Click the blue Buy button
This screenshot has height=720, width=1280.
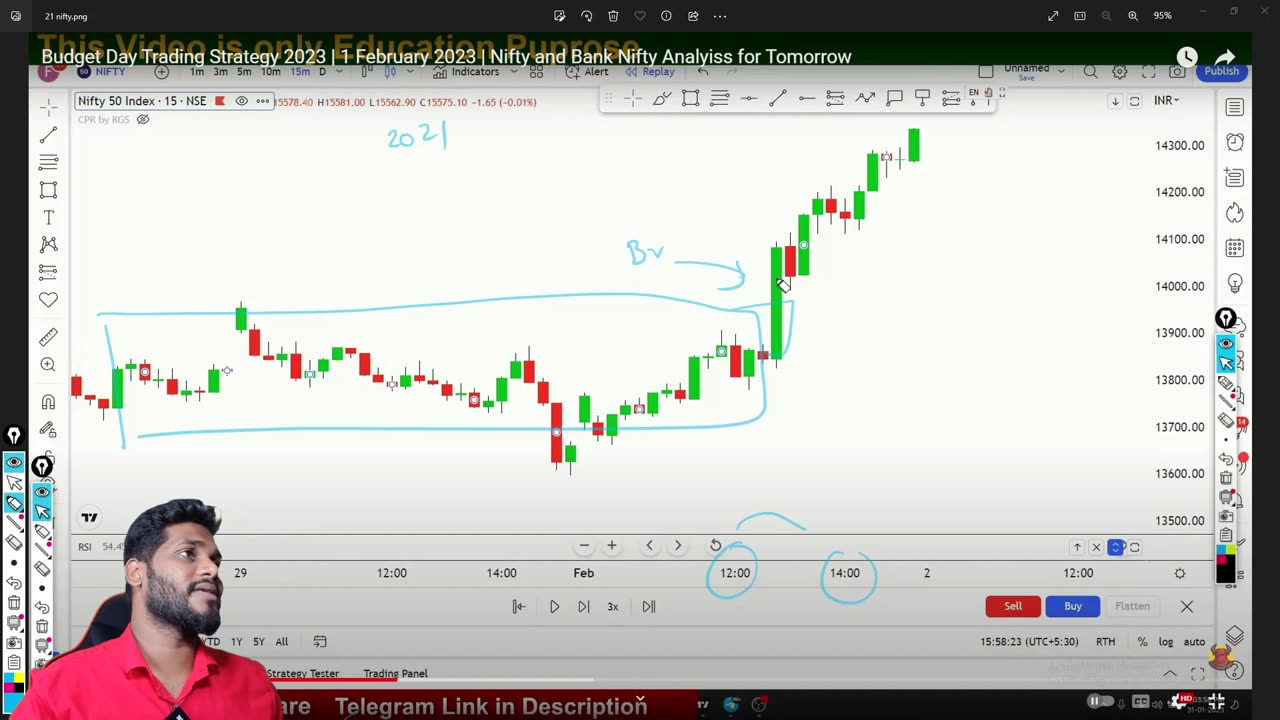tap(1073, 606)
